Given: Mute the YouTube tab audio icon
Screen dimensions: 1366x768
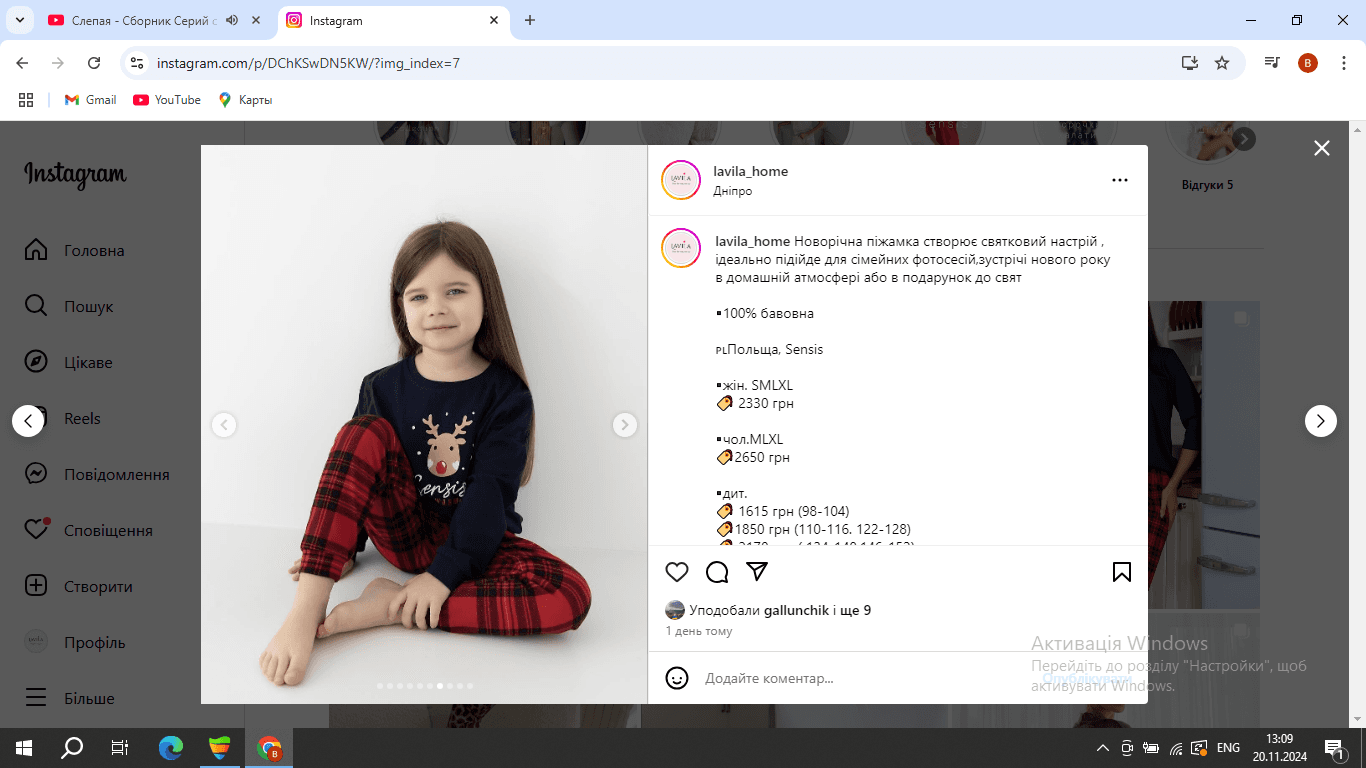Looking at the screenshot, I should coord(232,20).
